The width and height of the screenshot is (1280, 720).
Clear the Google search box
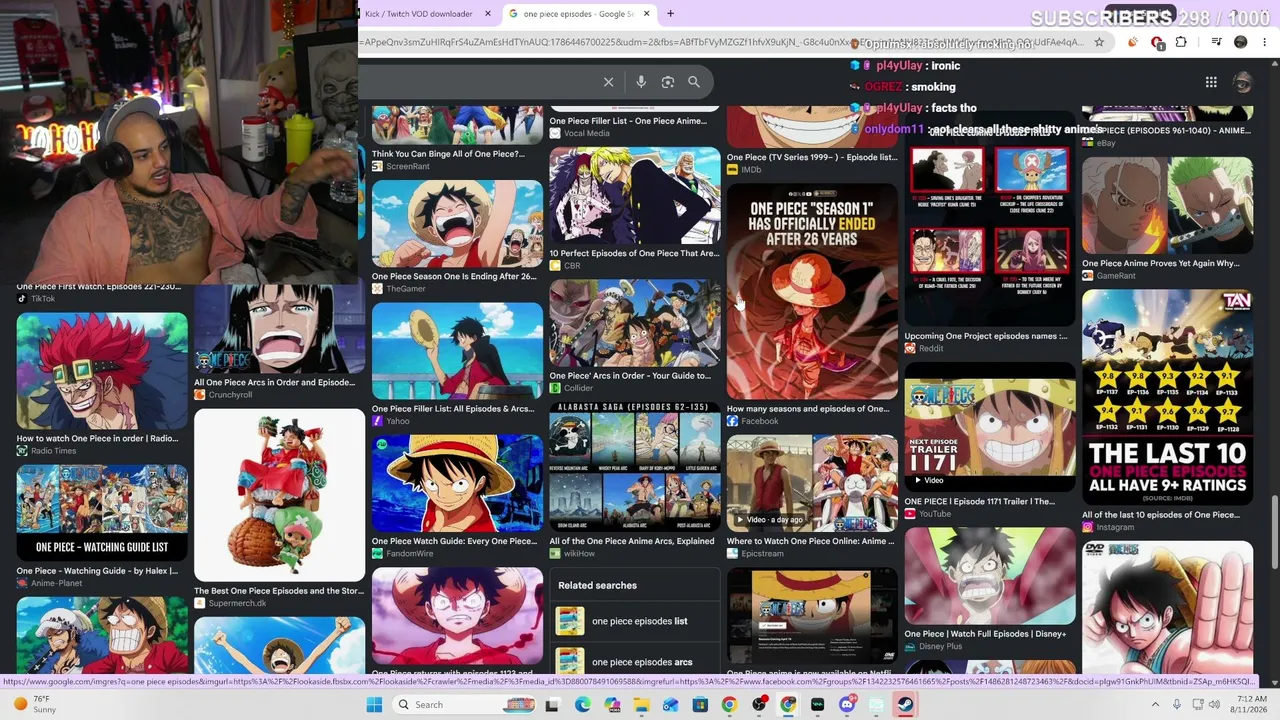coord(608,82)
